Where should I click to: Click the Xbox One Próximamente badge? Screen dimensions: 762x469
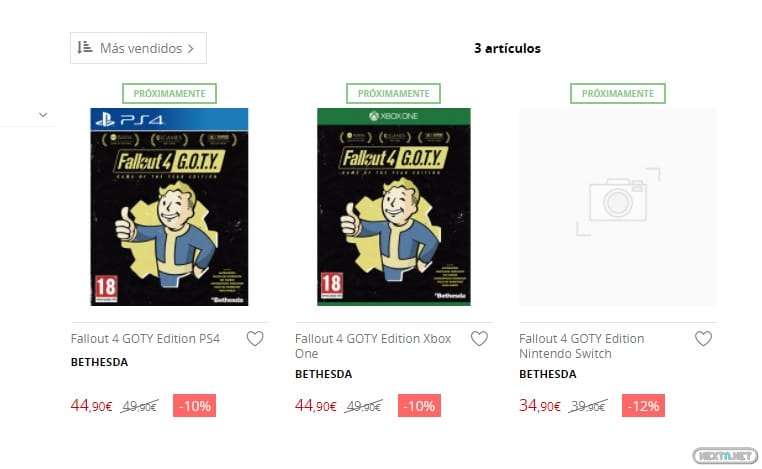(394, 93)
